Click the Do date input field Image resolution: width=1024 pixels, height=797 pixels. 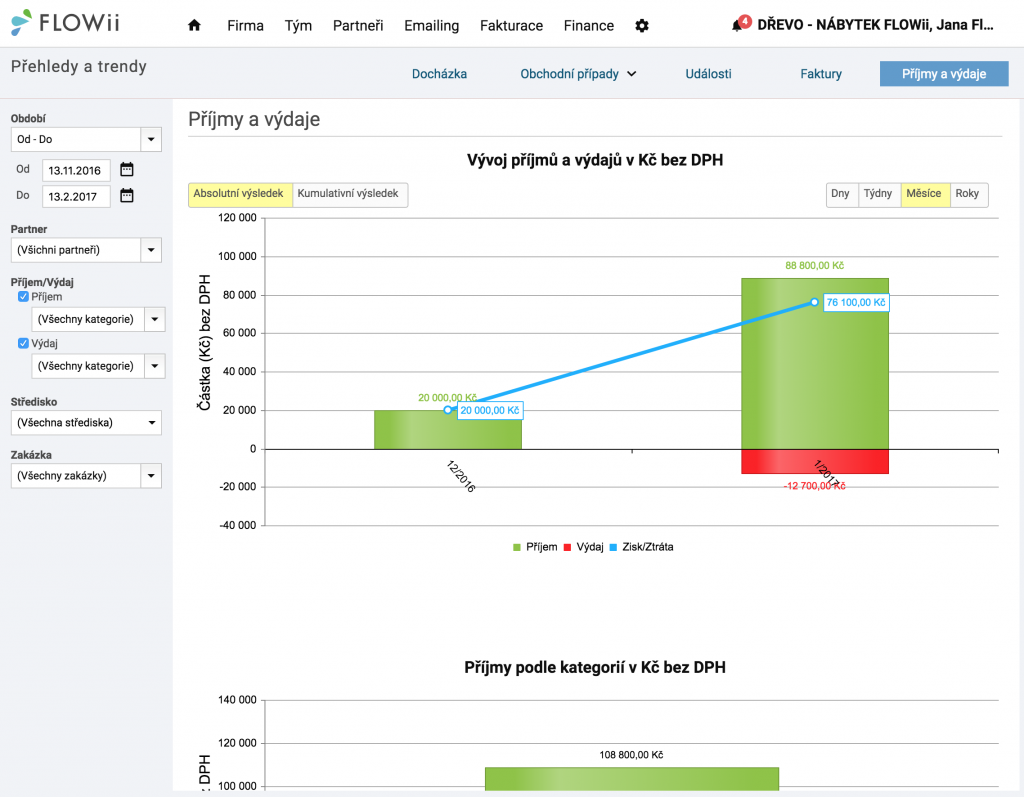click(76, 197)
